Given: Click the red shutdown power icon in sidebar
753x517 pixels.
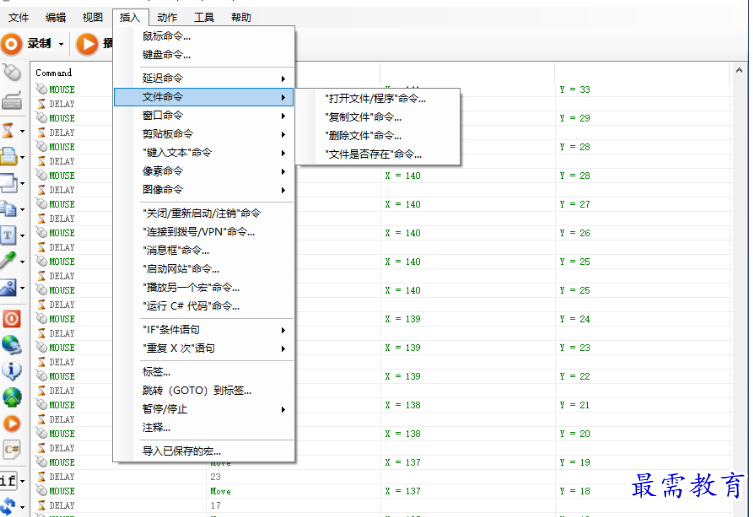Looking at the screenshot, I should pyautogui.click(x=12, y=318).
